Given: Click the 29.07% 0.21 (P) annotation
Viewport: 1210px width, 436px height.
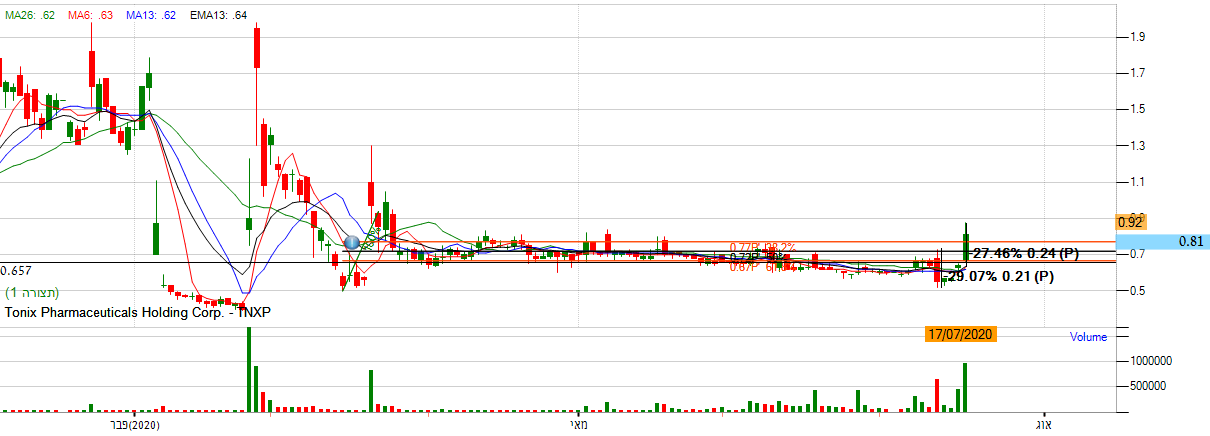Looking at the screenshot, I should tap(1000, 276).
